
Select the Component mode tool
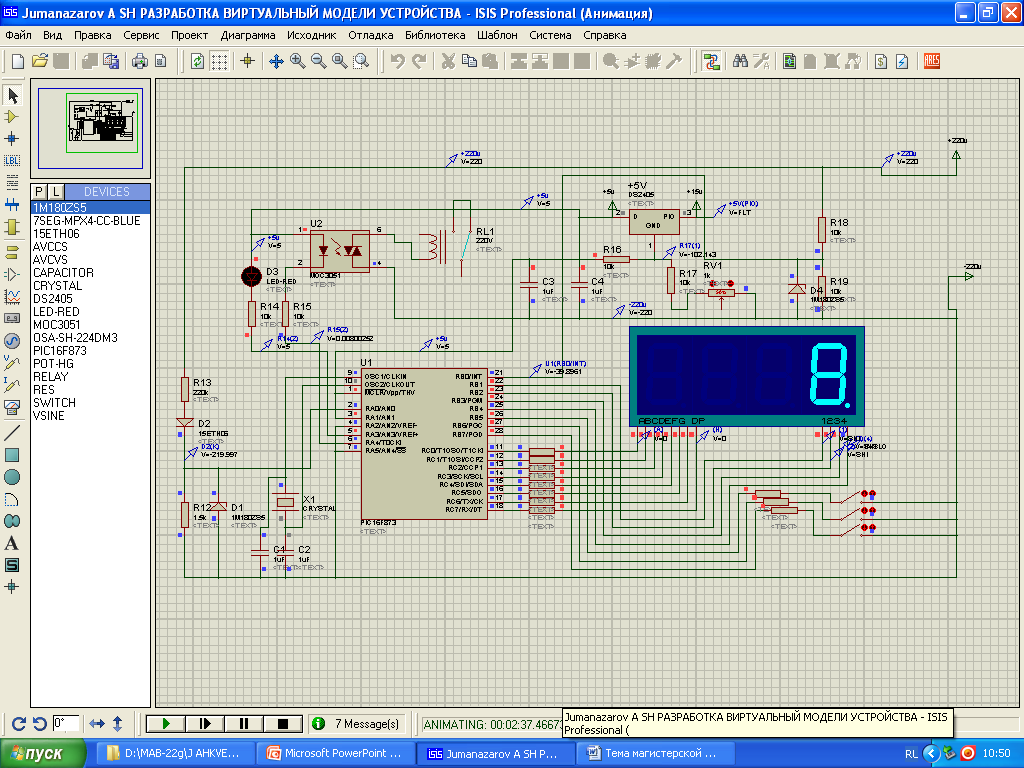(13, 117)
